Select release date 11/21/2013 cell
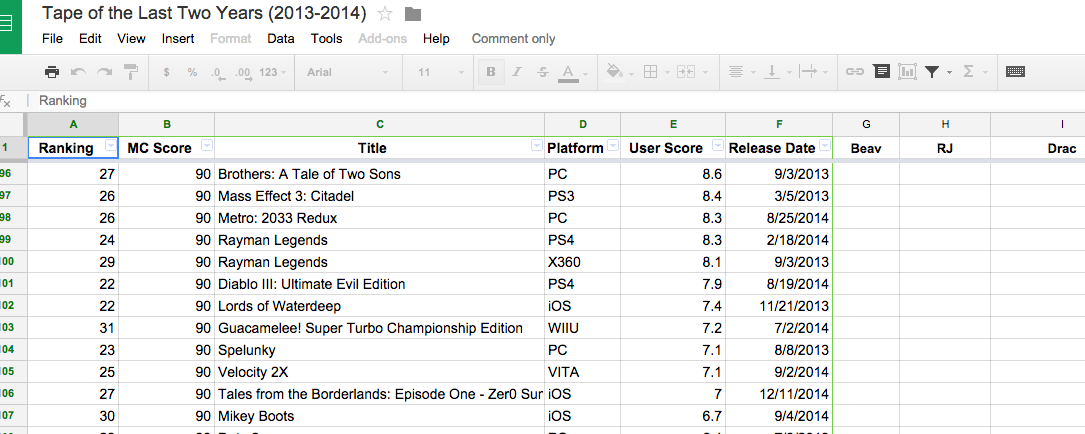Viewport: 1085px width, 434px height. click(779, 306)
